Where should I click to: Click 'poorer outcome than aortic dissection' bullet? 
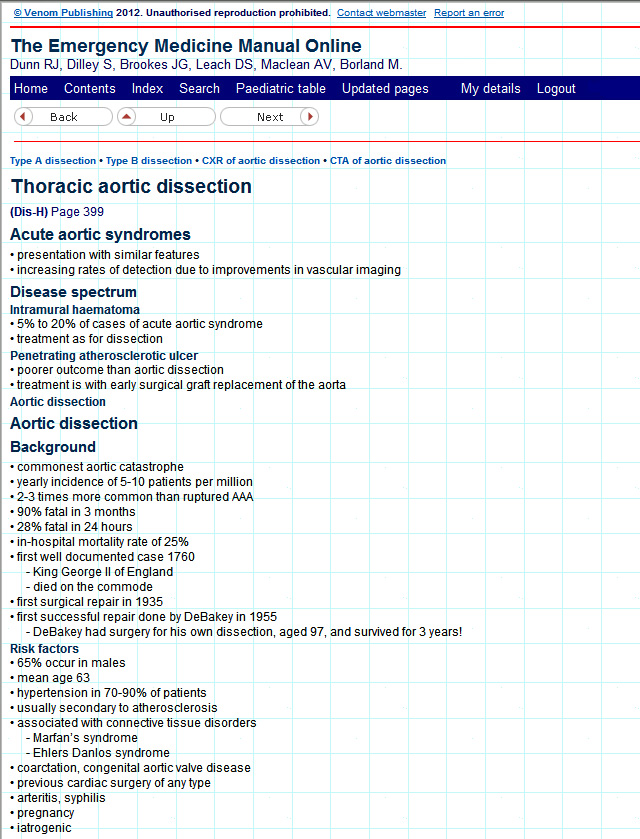coord(117,370)
